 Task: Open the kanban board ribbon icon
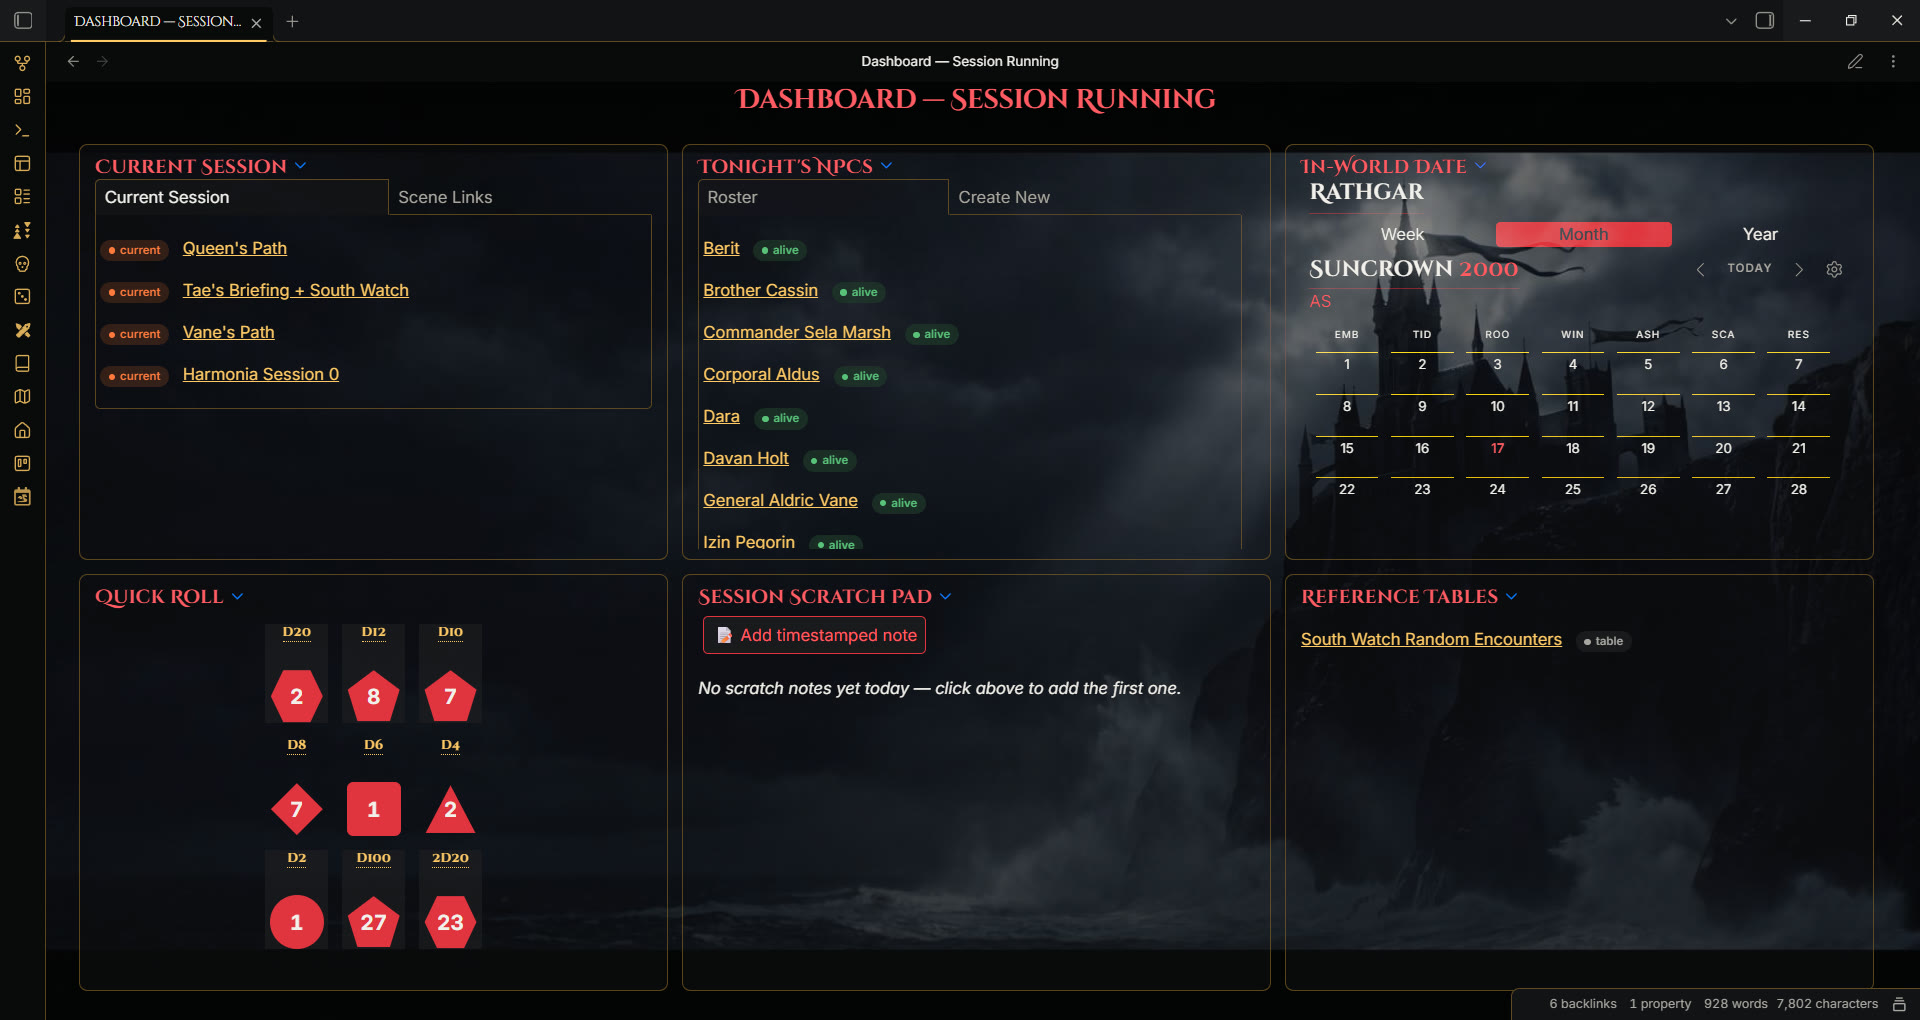22,464
